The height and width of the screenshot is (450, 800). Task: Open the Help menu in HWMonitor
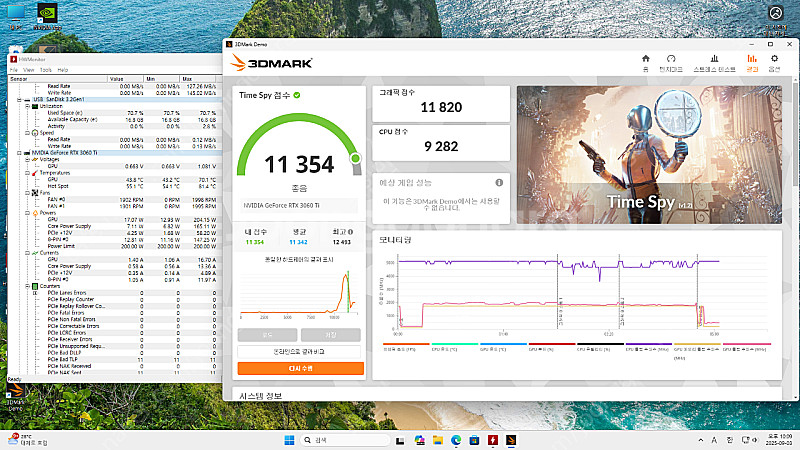pyautogui.click(x=63, y=70)
